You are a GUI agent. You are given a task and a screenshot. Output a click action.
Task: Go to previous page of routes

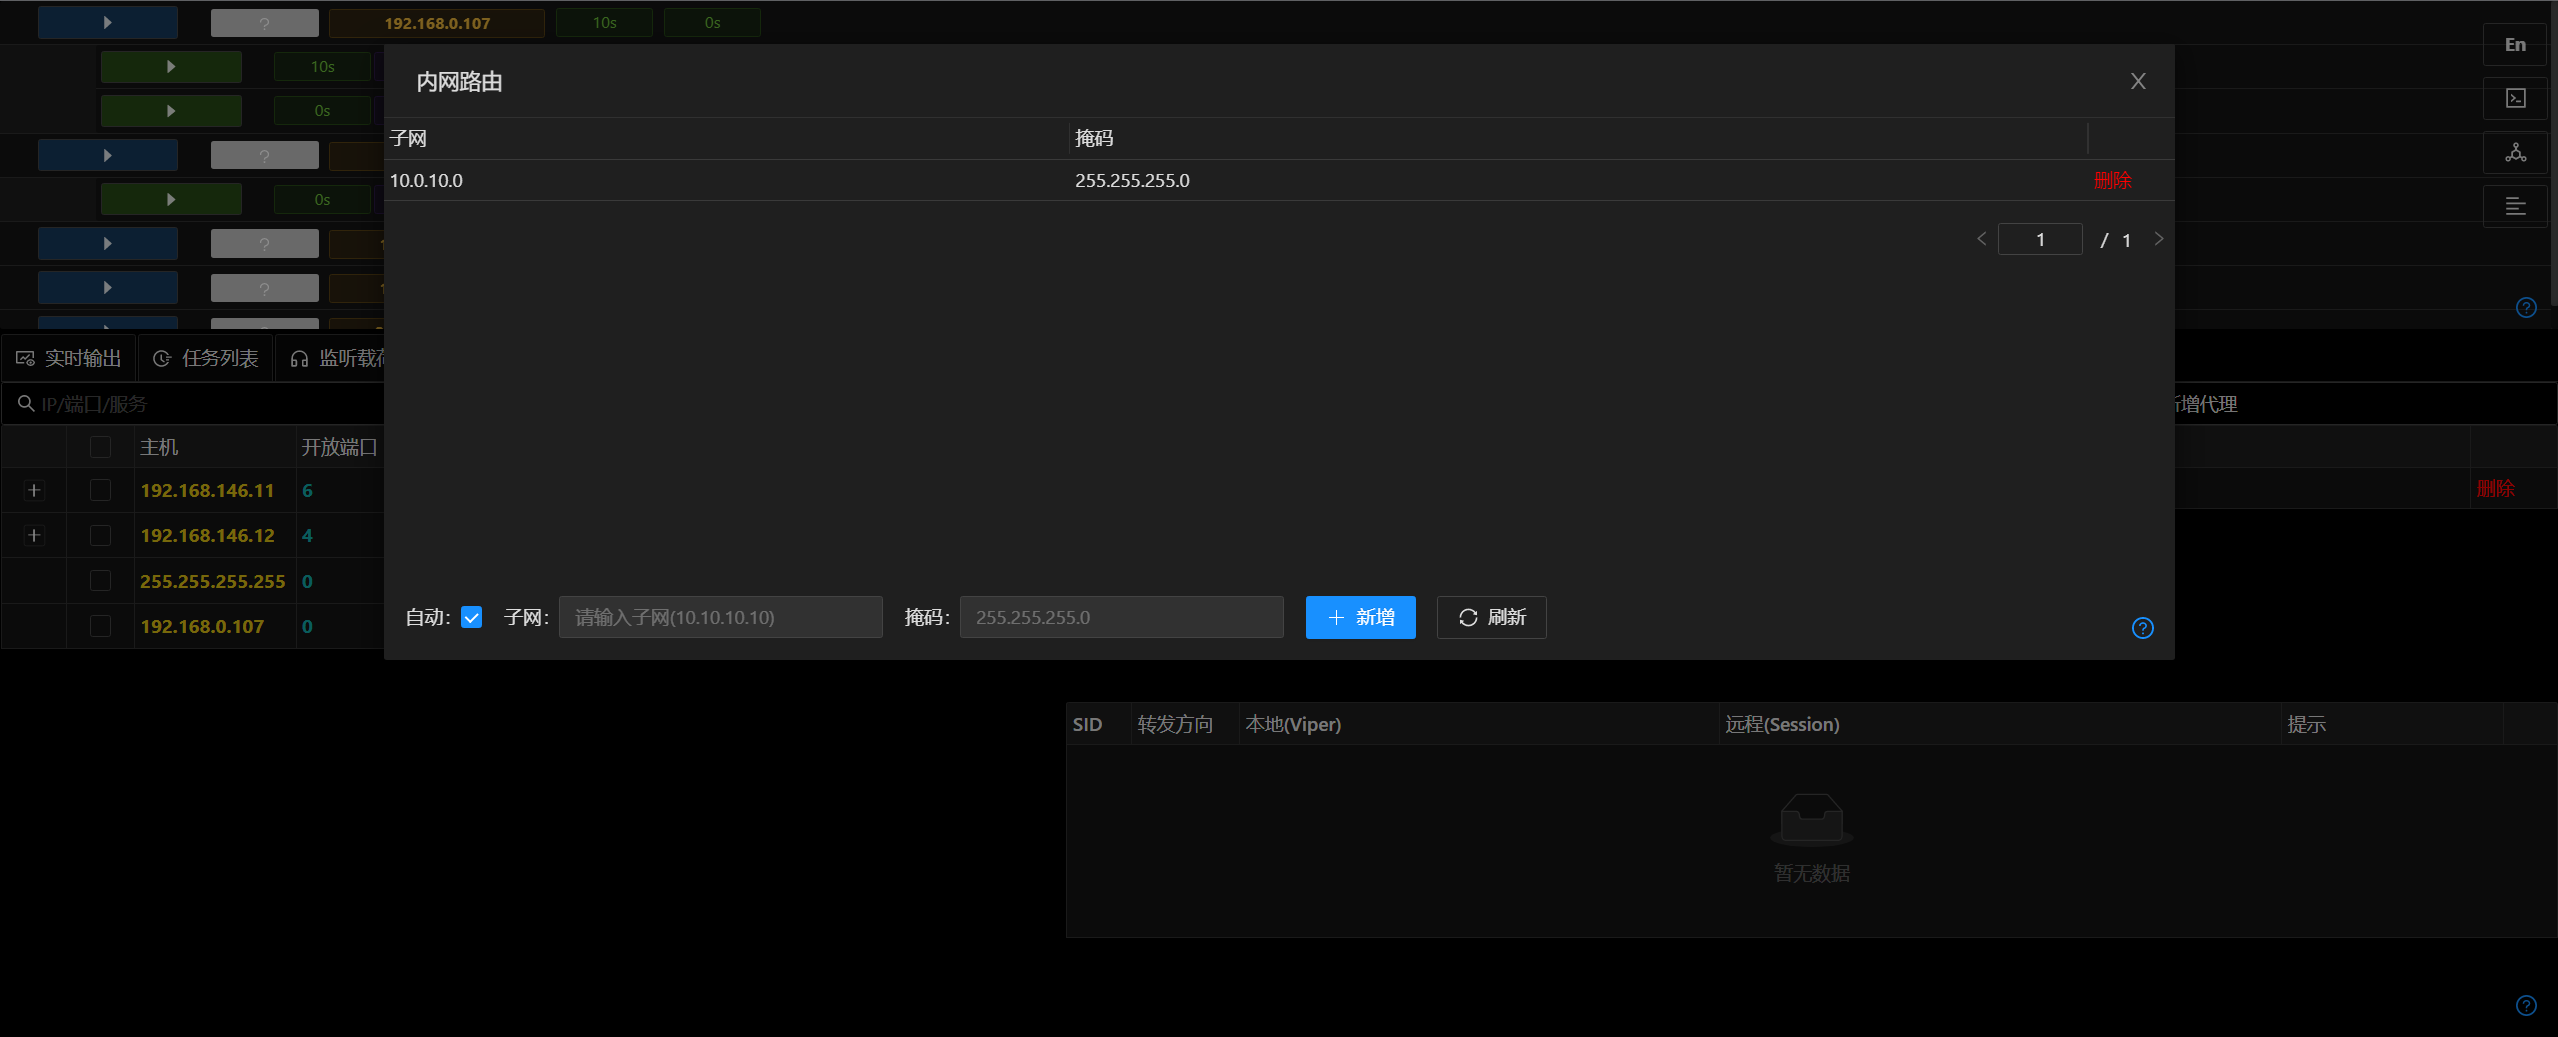[1981, 239]
